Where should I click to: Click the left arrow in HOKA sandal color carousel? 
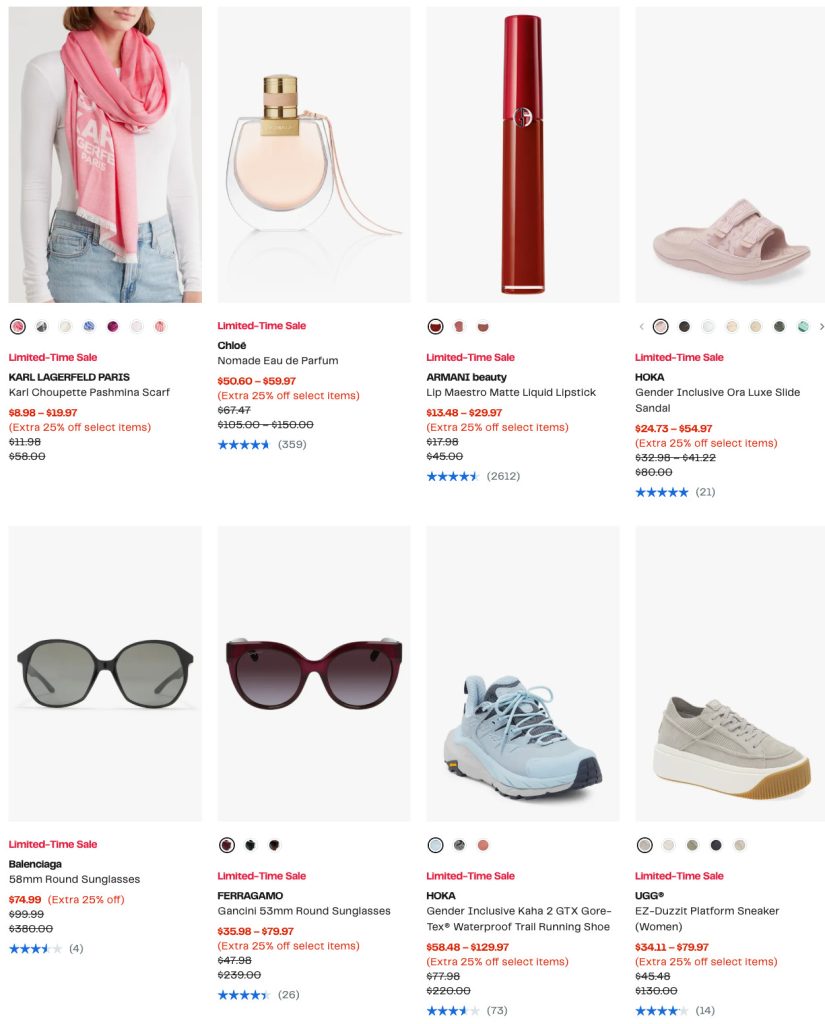click(x=641, y=326)
